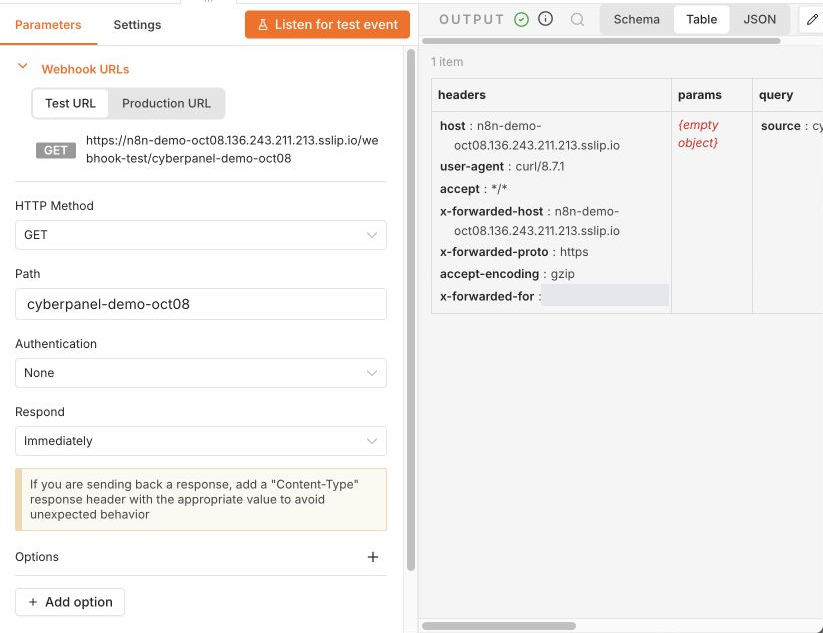The height and width of the screenshot is (633, 823).
Task: Select the JSON output view
Action: click(x=759, y=19)
